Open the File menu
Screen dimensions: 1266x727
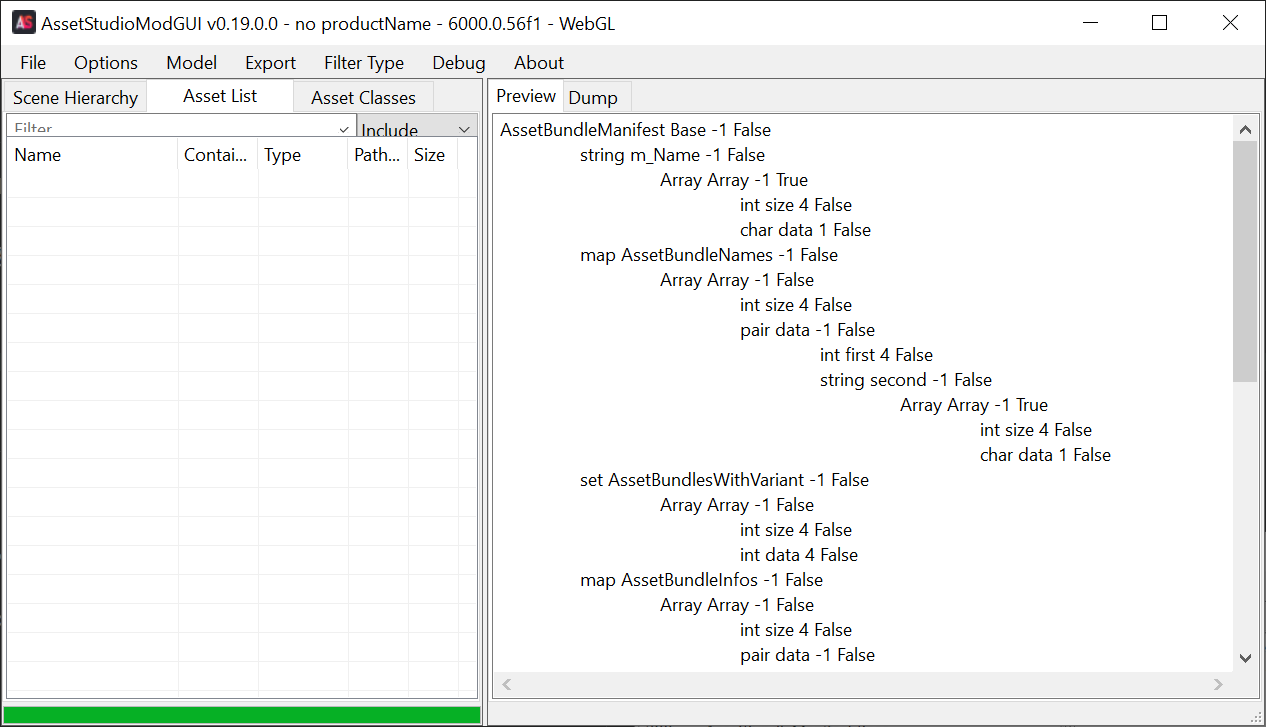pyautogui.click(x=33, y=63)
